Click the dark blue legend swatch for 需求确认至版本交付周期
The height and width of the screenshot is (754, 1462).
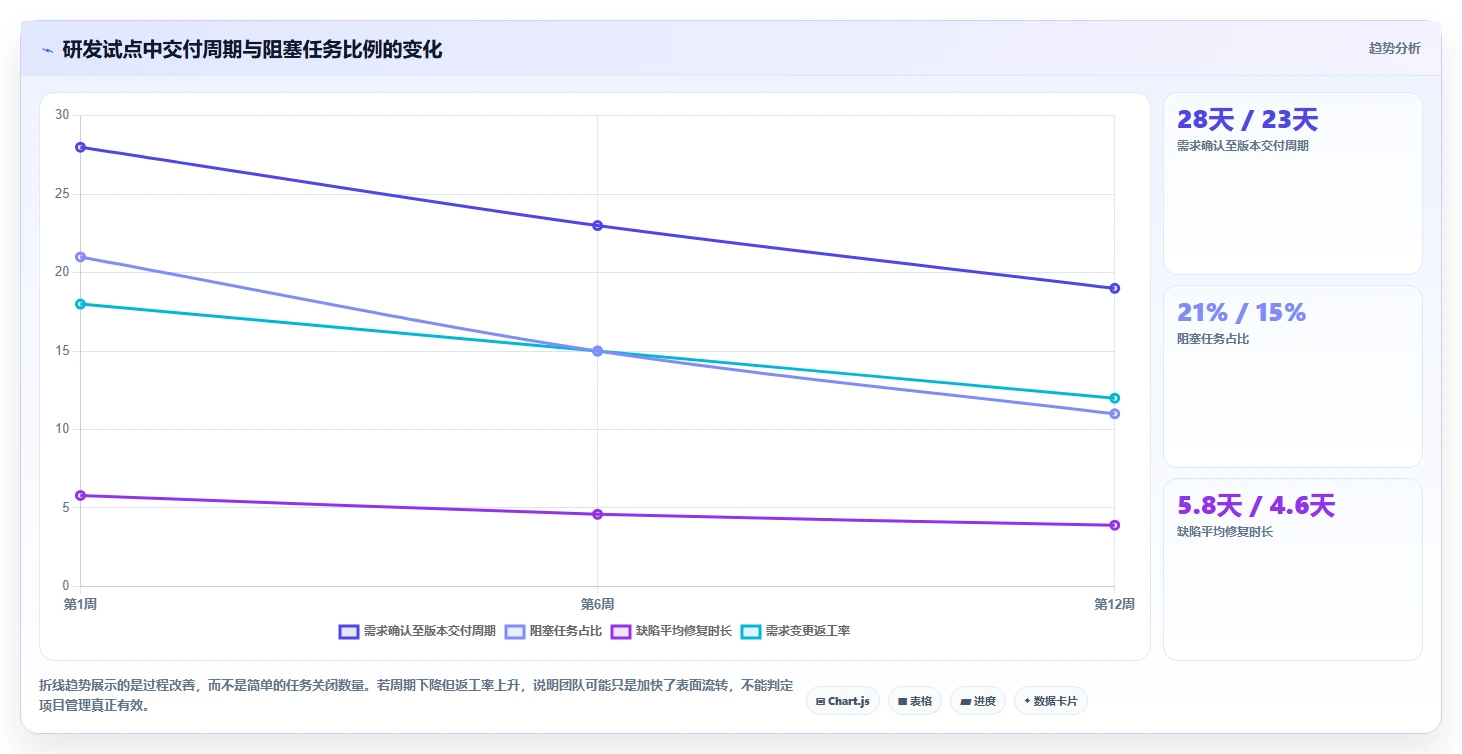click(349, 631)
